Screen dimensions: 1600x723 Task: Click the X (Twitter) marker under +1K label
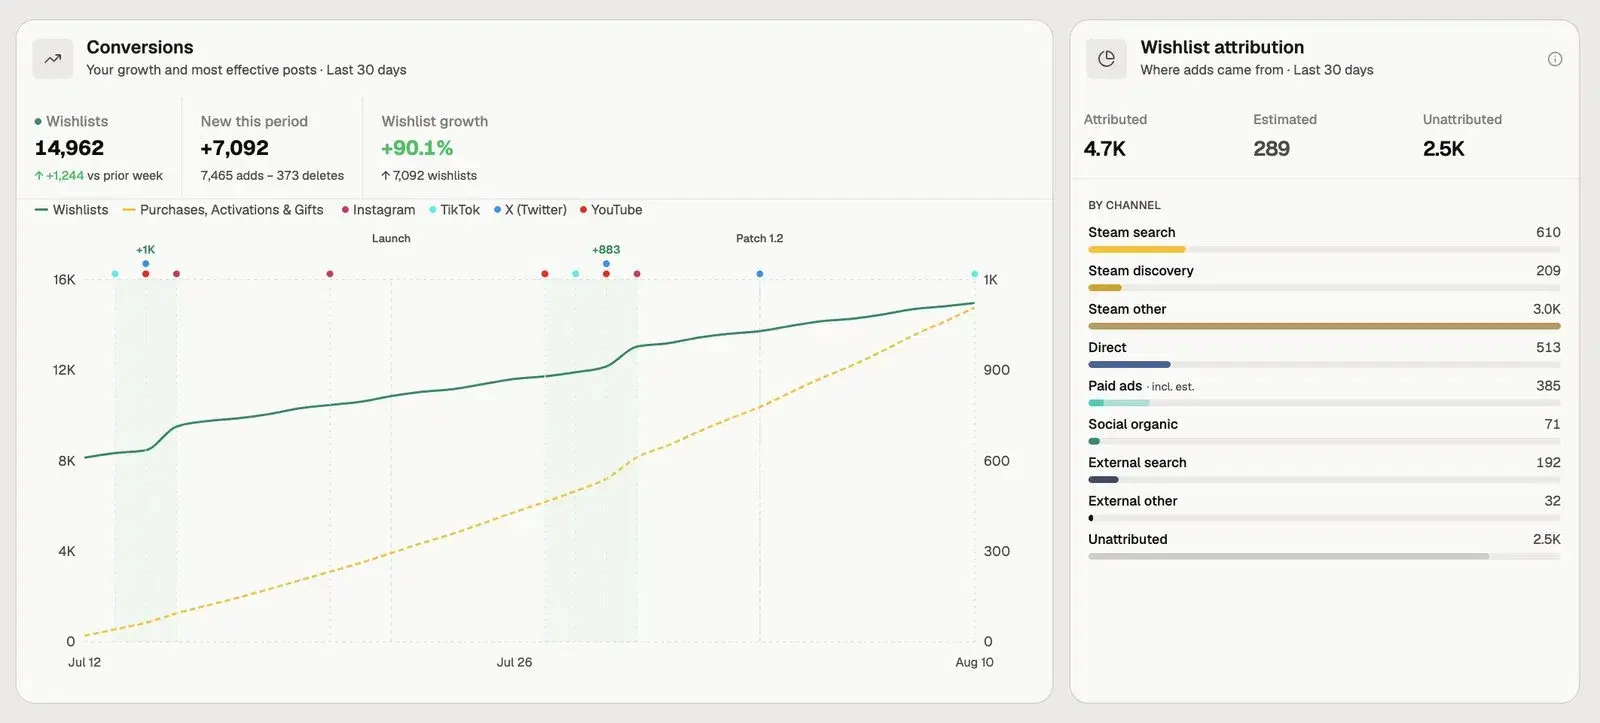pos(146,264)
